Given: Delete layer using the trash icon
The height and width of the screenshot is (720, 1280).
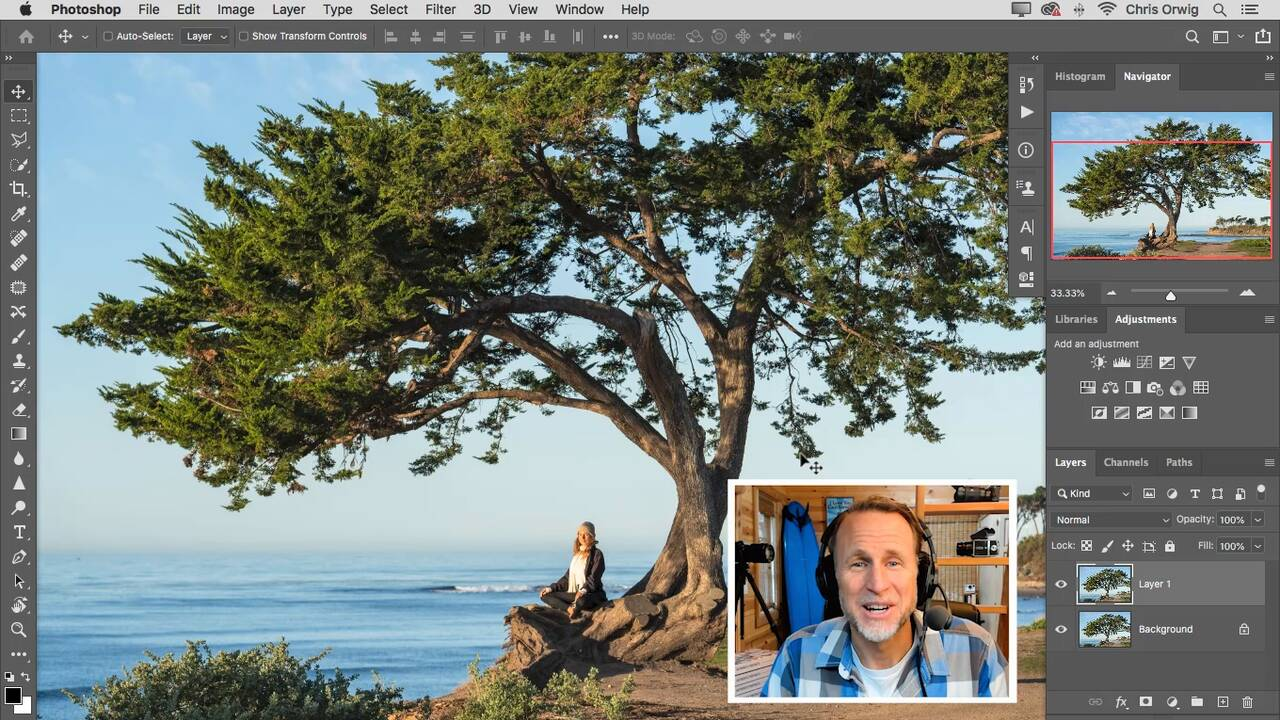Looking at the screenshot, I should 1247,702.
